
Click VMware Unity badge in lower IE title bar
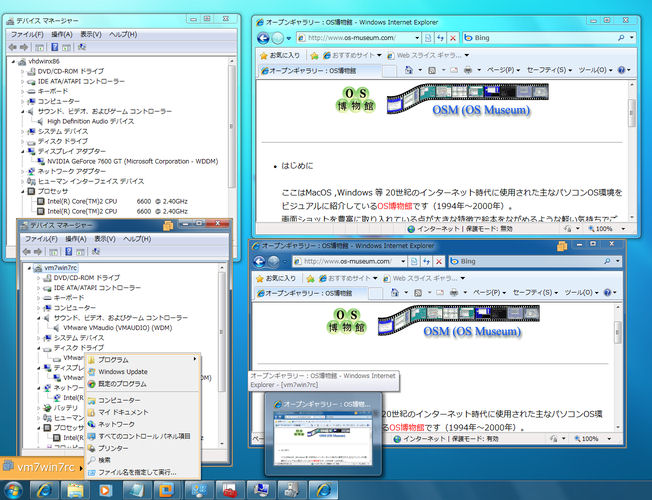(562, 246)
